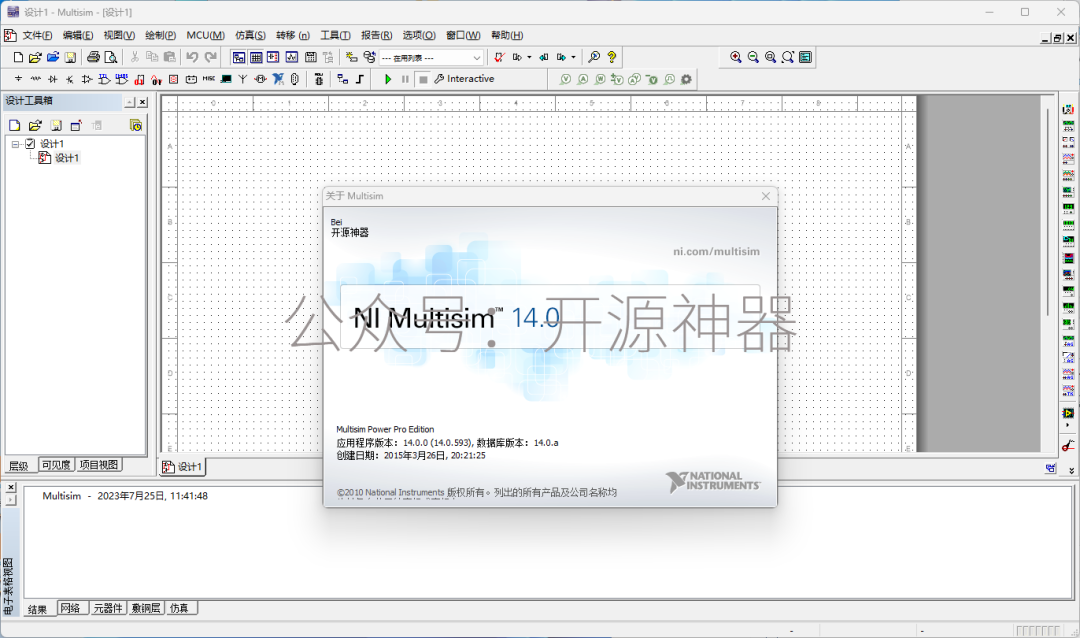The image size is (1080, 638).
Task: Place a Diode component icon
Action: [x=53, y=79]
